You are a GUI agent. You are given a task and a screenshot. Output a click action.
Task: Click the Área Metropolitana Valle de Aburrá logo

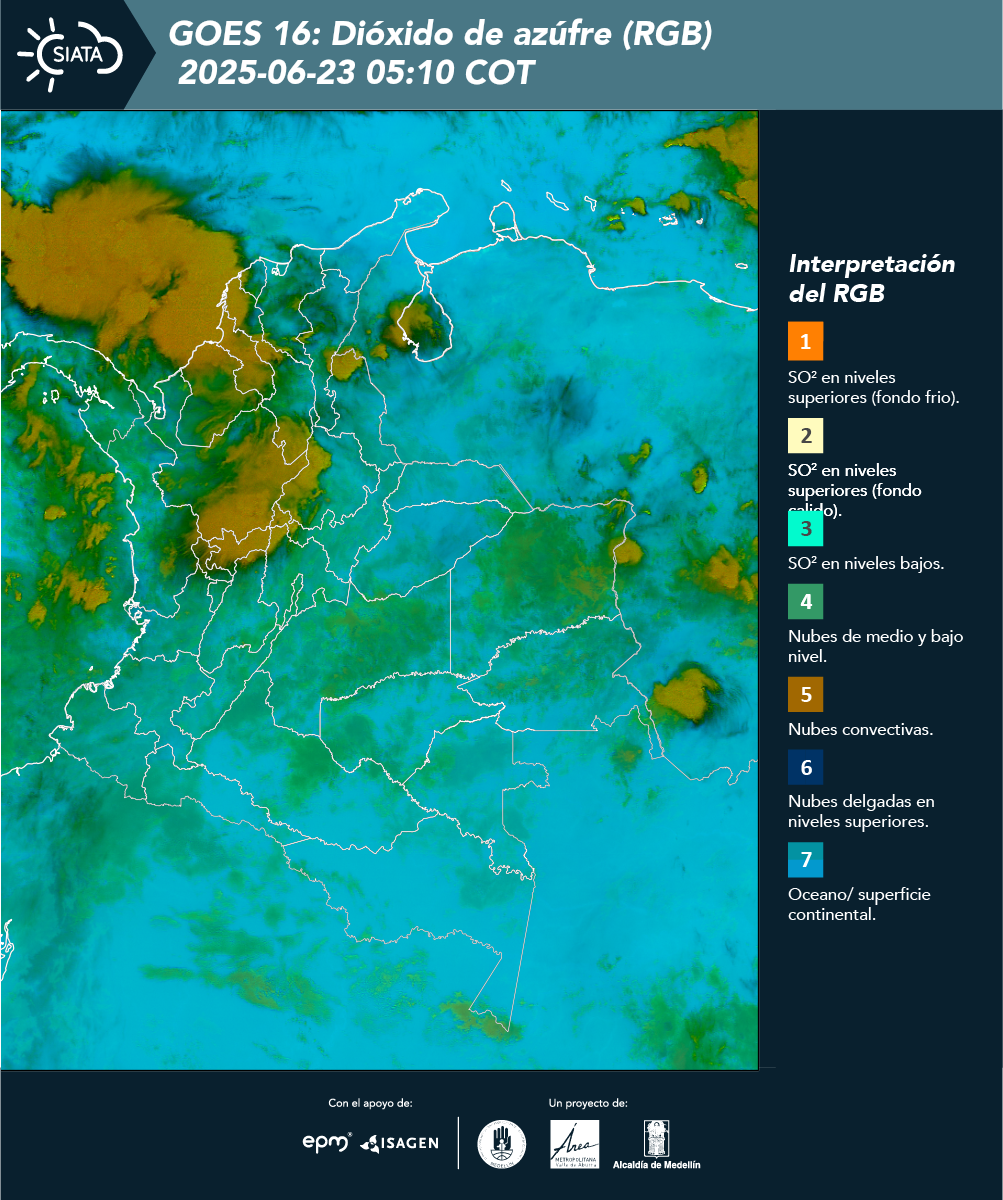(x=575, y=1144)
